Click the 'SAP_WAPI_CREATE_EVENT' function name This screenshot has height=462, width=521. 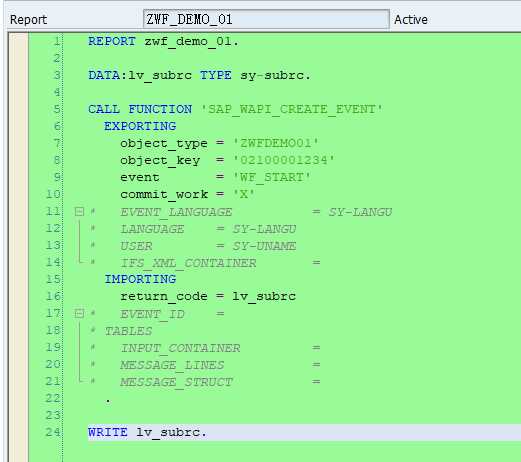point(292,109)
